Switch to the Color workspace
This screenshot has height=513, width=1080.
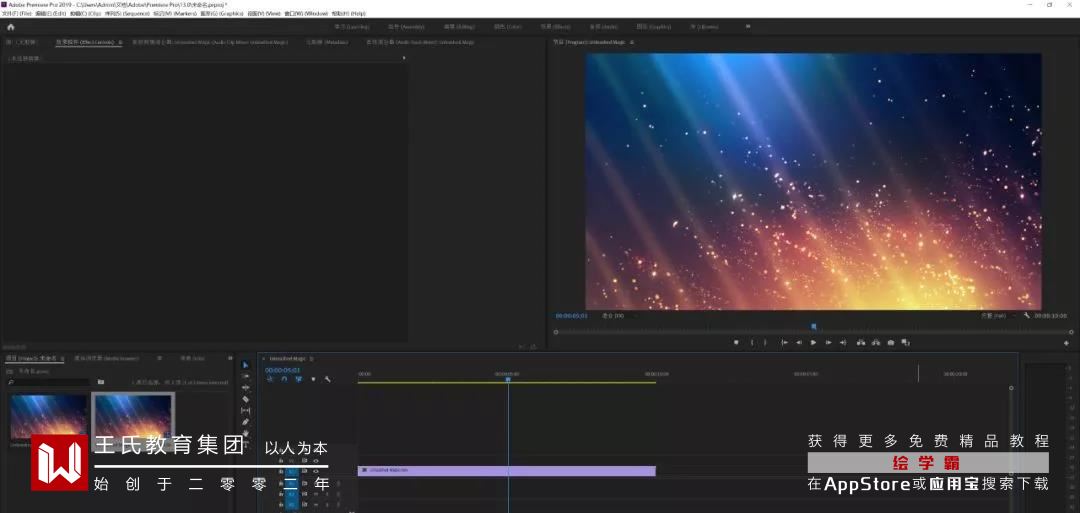pyautogui.click(x=508, y=27)
